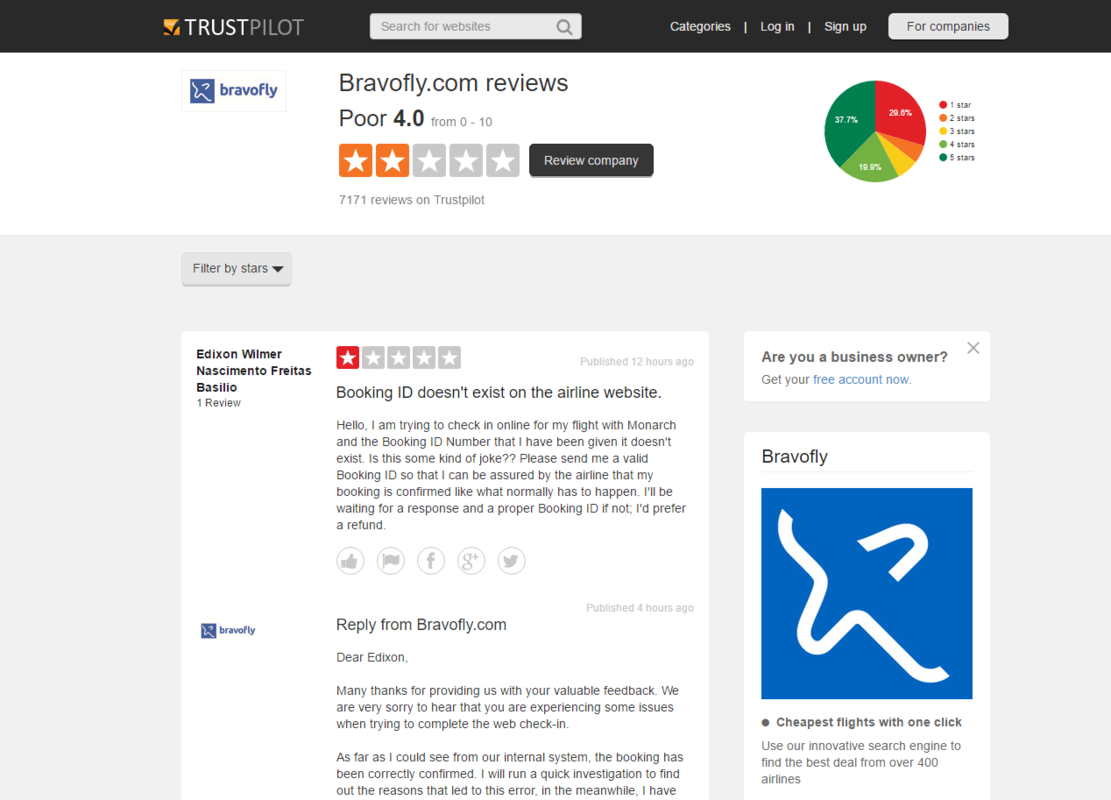Click large blue Bravofly logo image
Viewport: 1111px width, 800px height.
(x=867, y=593)
